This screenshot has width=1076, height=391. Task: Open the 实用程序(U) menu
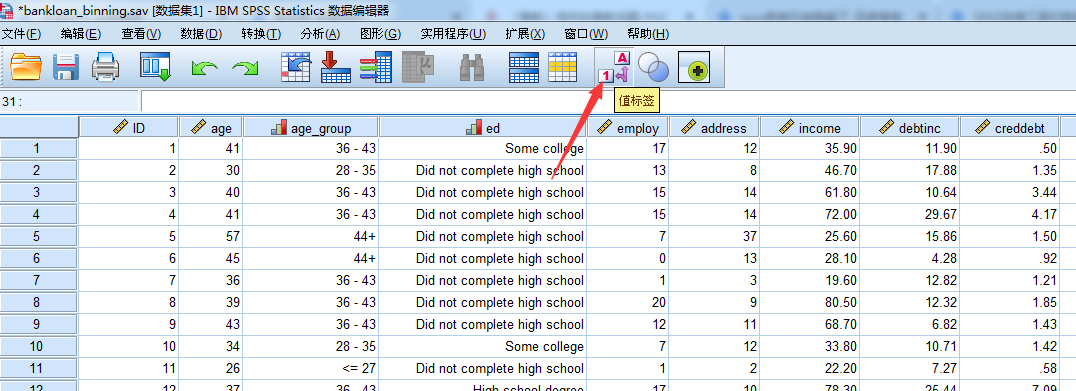click(x=453, y=34)
